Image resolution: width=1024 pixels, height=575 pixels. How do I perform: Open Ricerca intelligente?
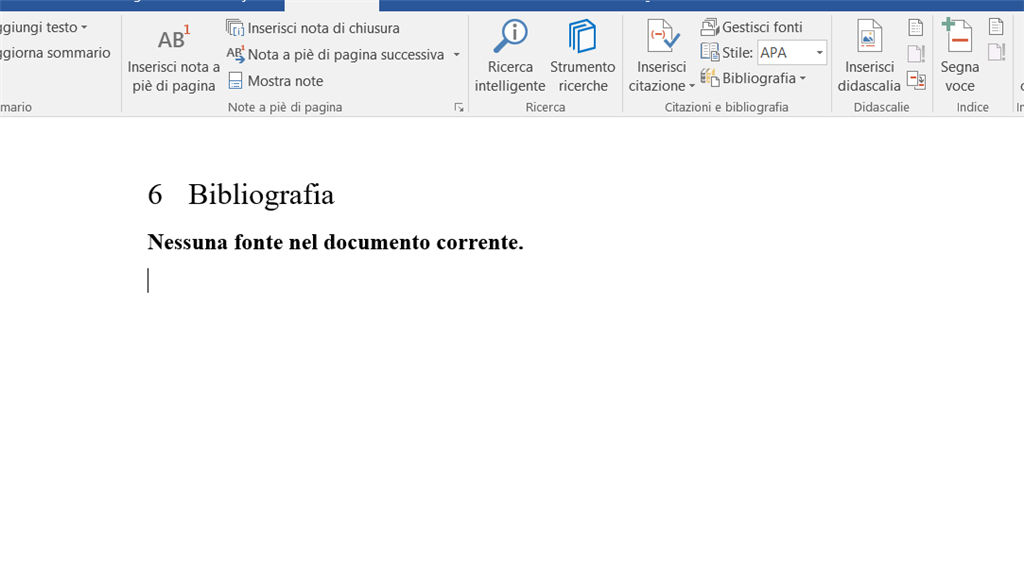510,58
